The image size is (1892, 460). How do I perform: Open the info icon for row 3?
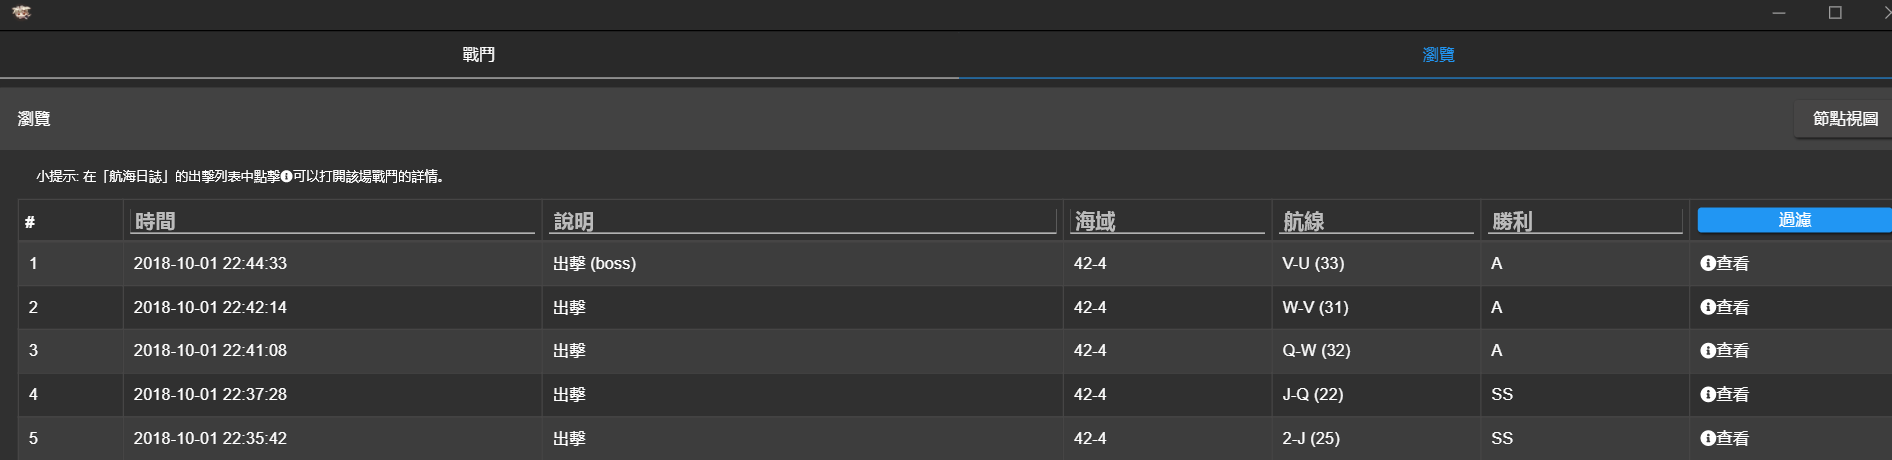pyautogui.click(x=1708, y=351)
